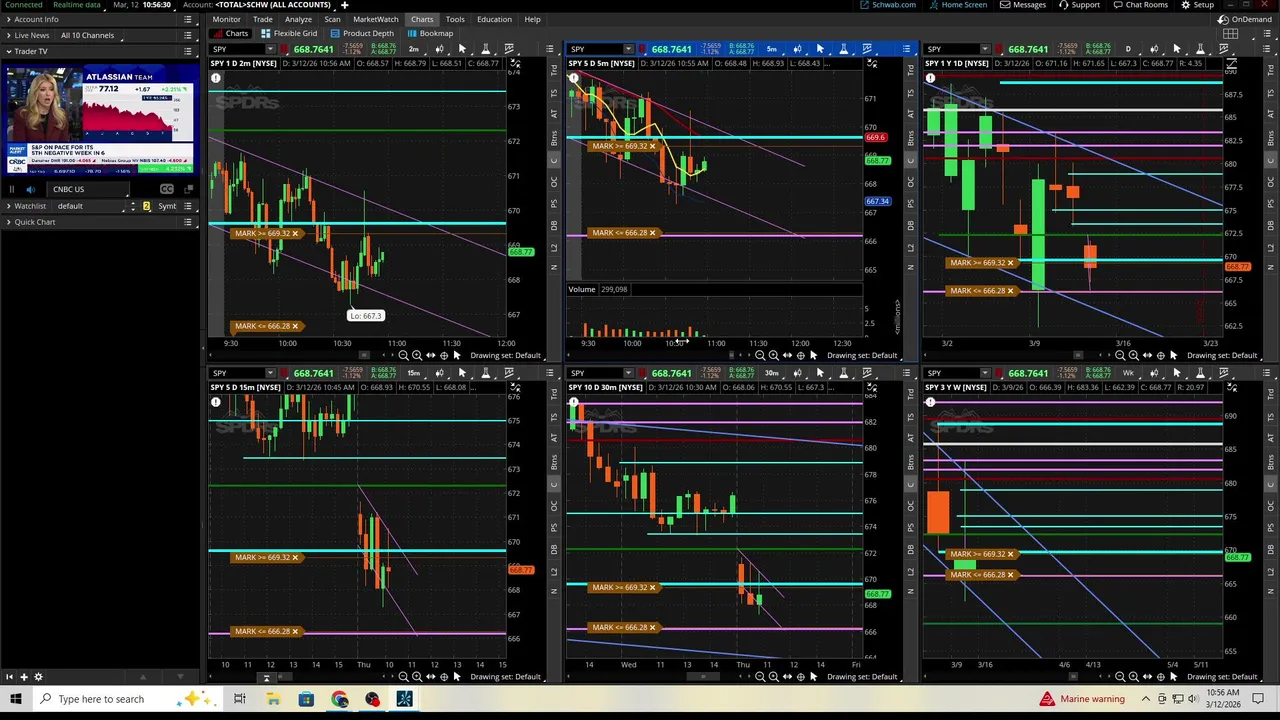Open the Education tab
The width and height of the screenshot is (1280, 720).
click(494, 19)
